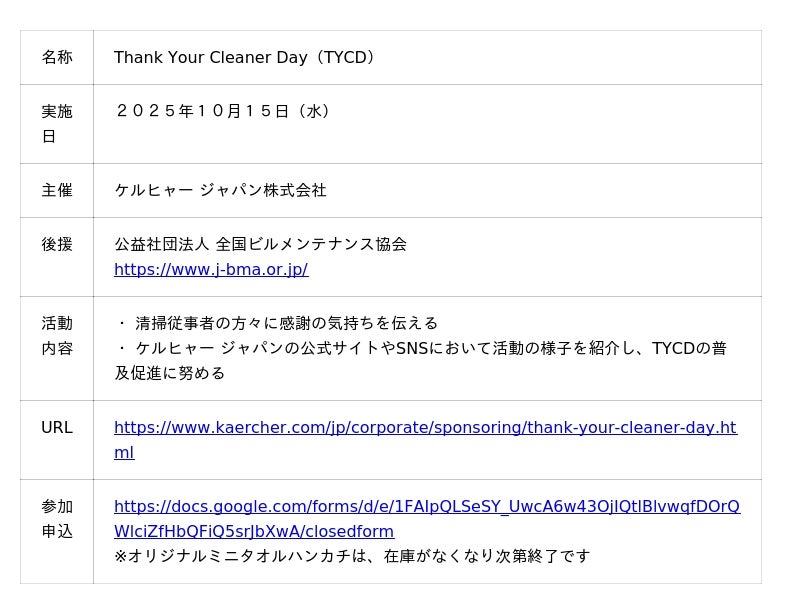Click the word SNS in activity description
800x614 pixels.
coord(412,349)
